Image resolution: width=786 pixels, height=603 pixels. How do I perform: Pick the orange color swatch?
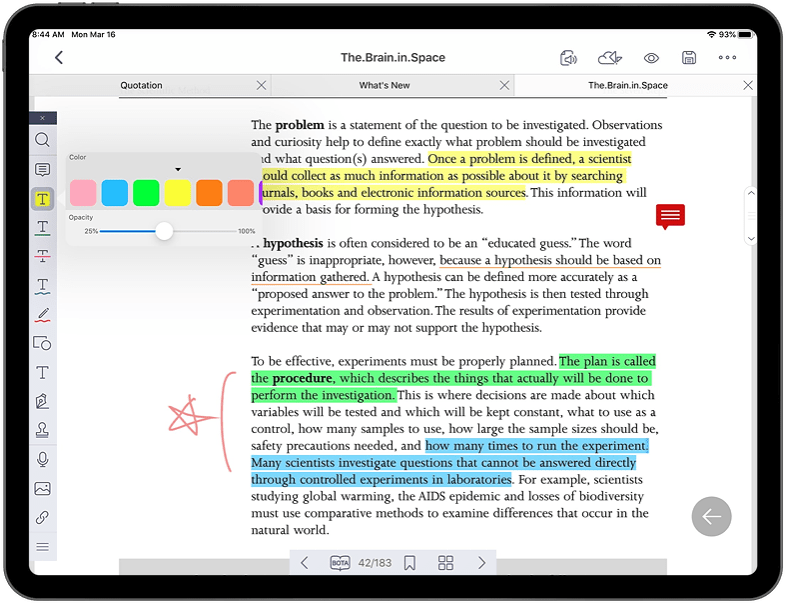210,193
